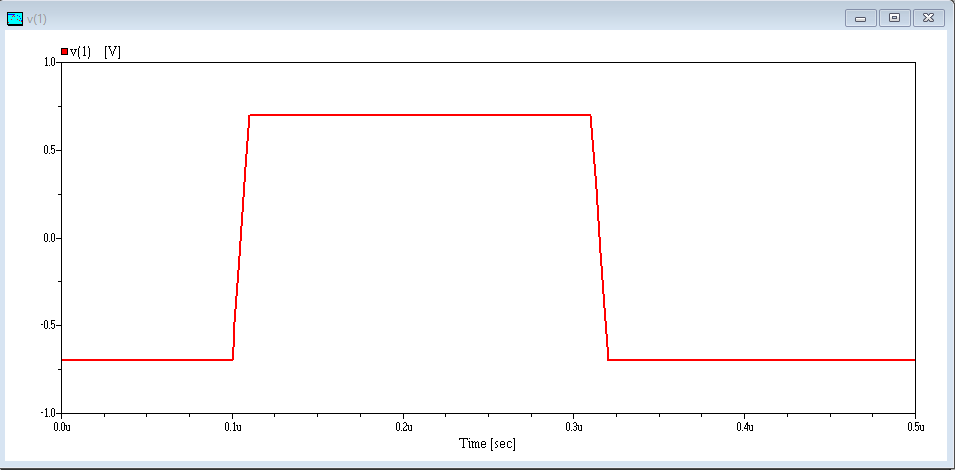Click the plot window icon in title bar

[15, 19]
